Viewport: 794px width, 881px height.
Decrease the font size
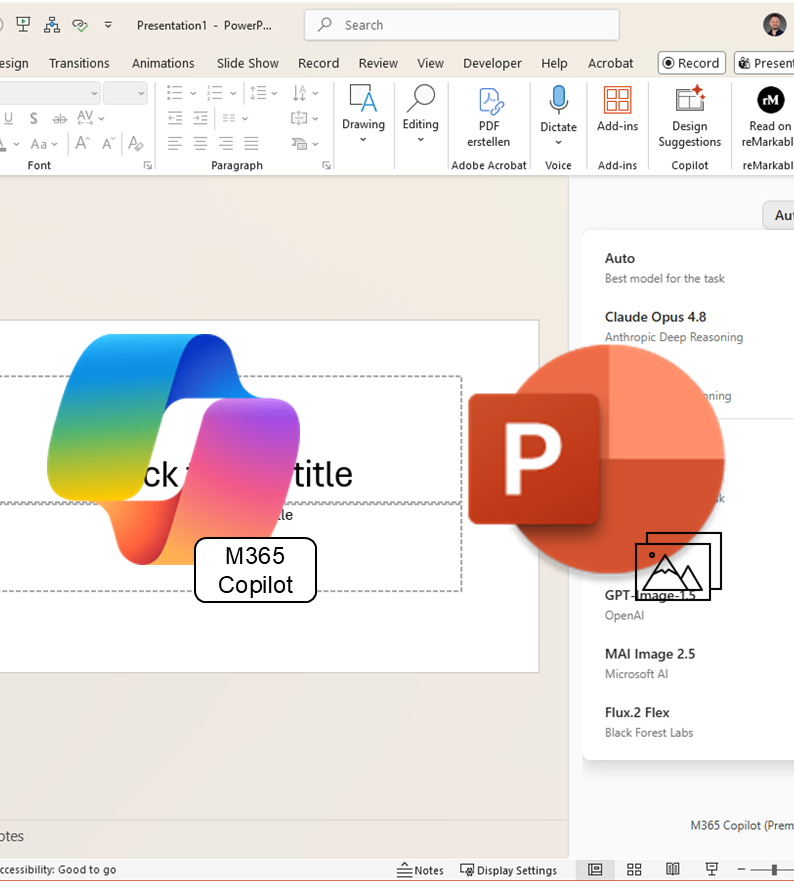109,144
